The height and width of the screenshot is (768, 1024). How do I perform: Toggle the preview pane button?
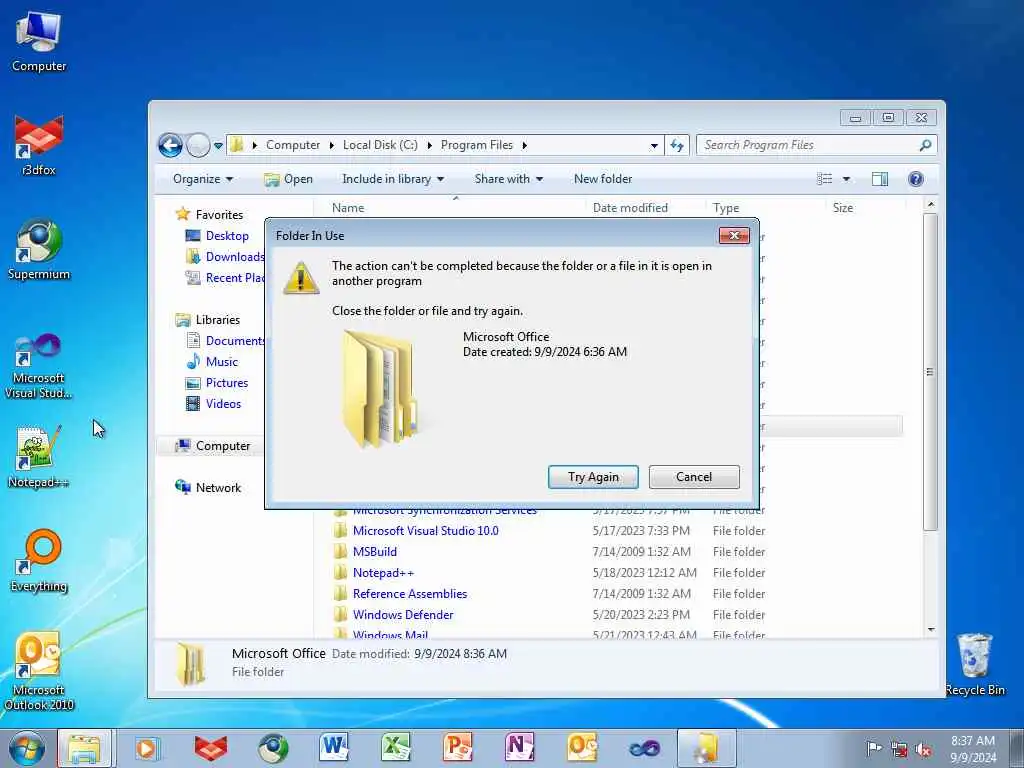click(x=880, y=179)
